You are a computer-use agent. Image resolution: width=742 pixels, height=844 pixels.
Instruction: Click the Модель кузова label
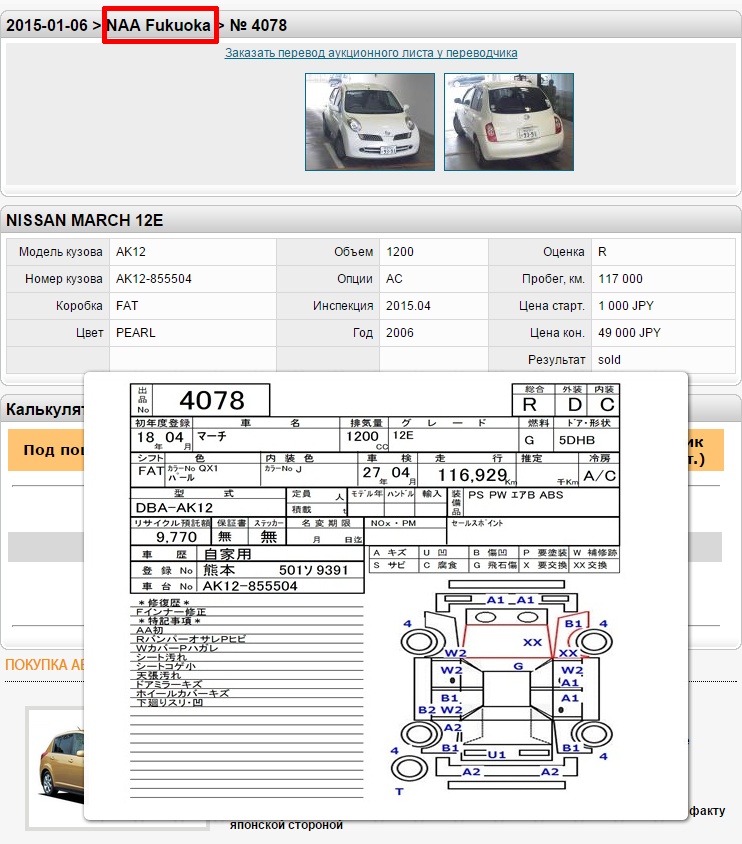click(60, 252)
